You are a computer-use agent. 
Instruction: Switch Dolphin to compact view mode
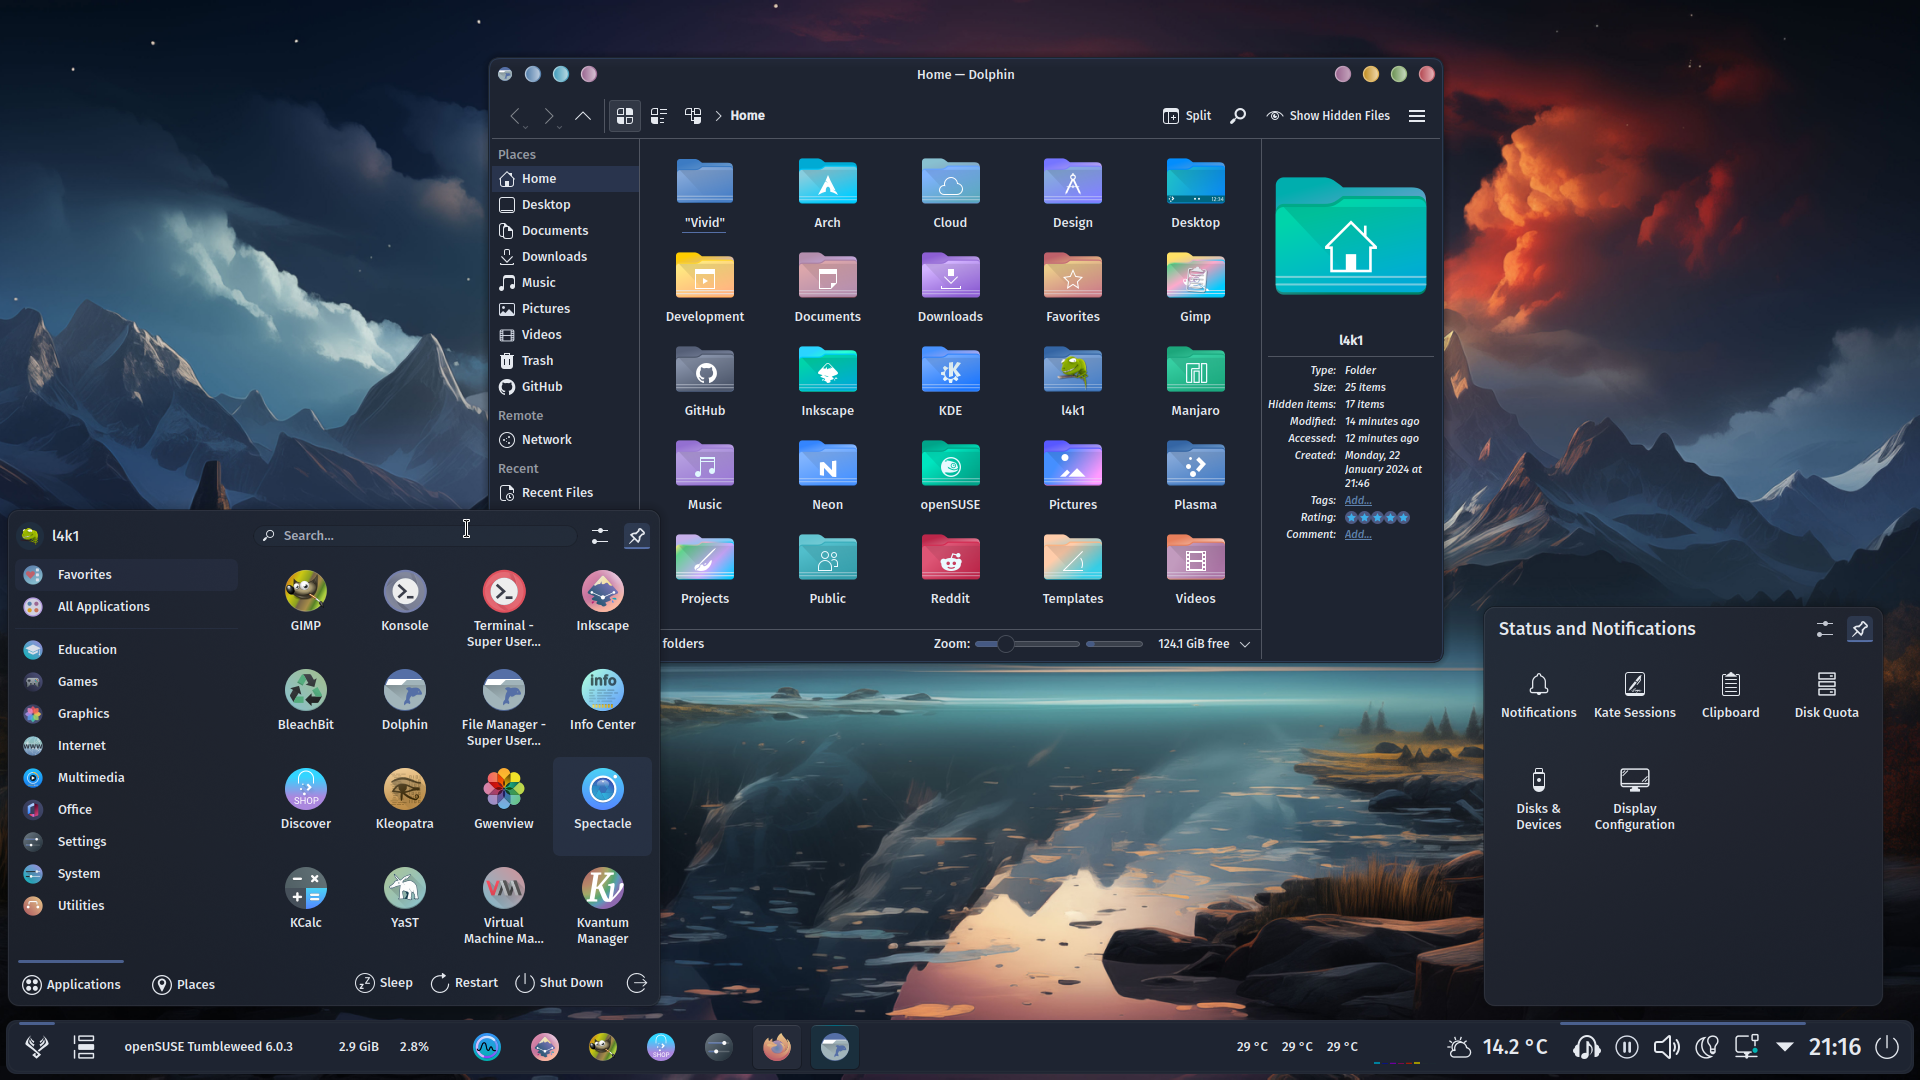pos(659,116)
